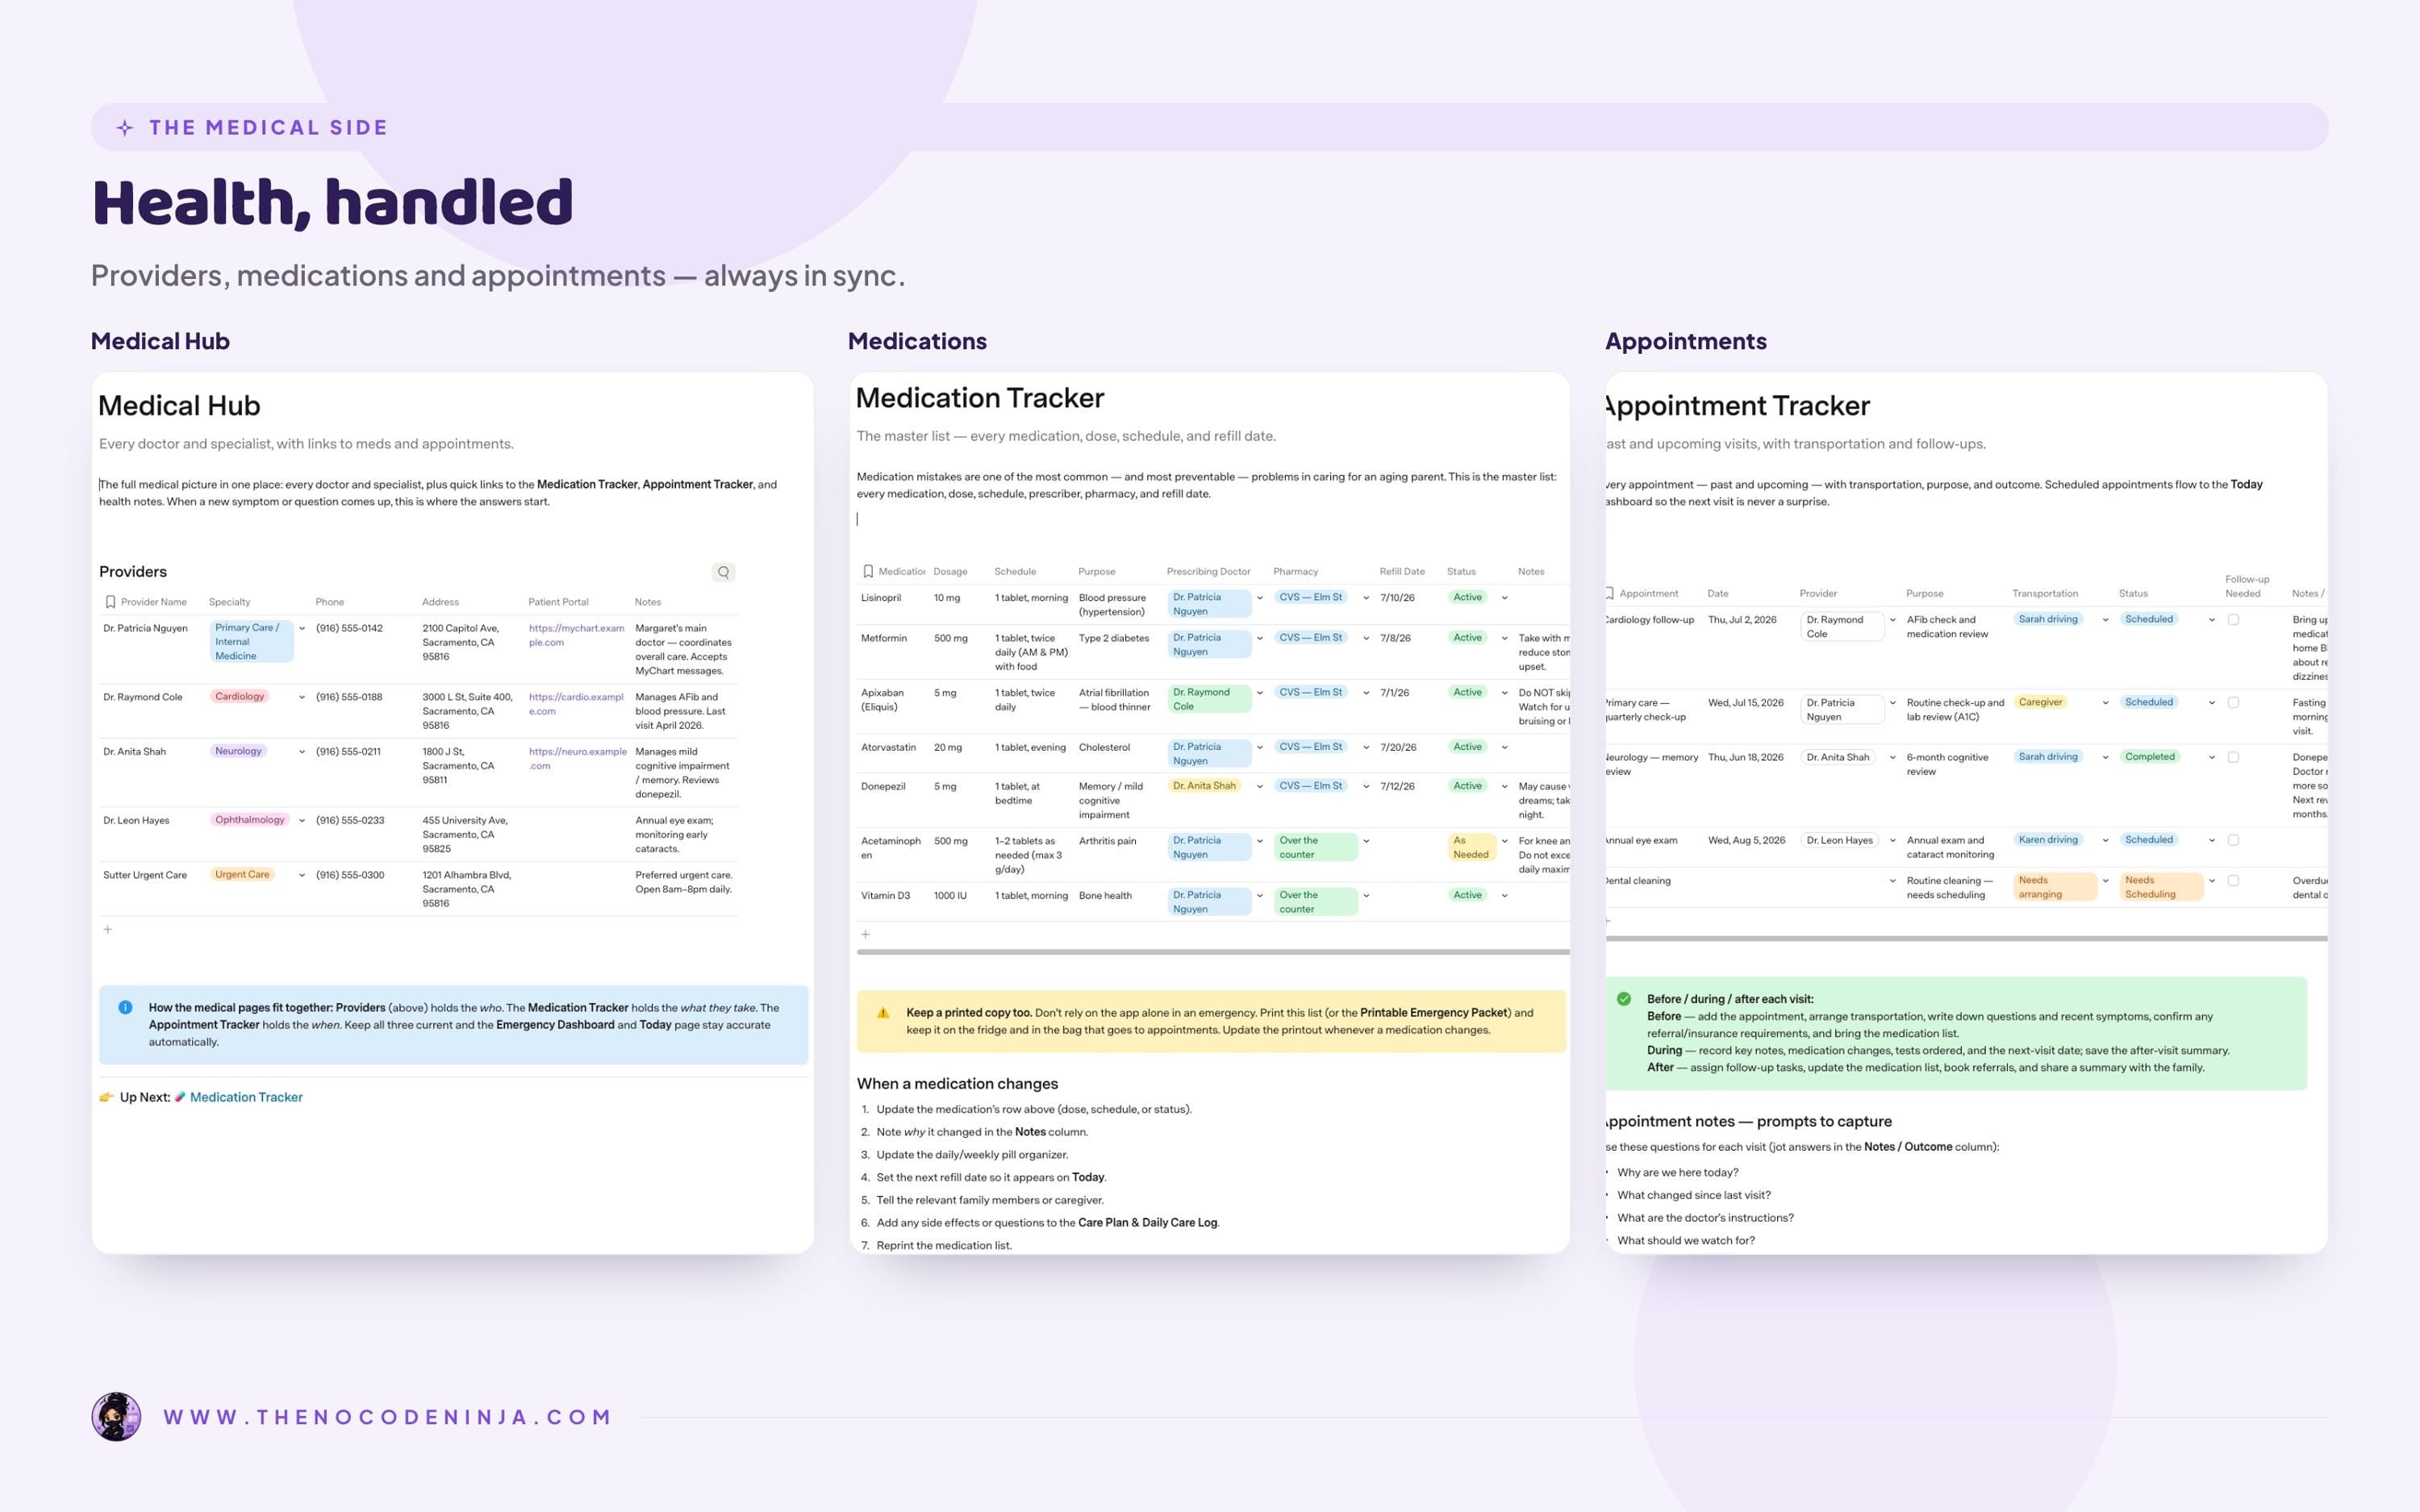Click the Transportation column header

pos(2045,594)
